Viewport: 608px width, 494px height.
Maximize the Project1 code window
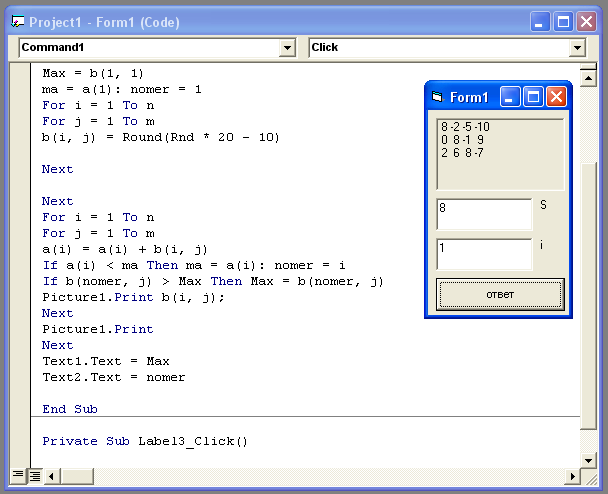click(x=563, y=22)
